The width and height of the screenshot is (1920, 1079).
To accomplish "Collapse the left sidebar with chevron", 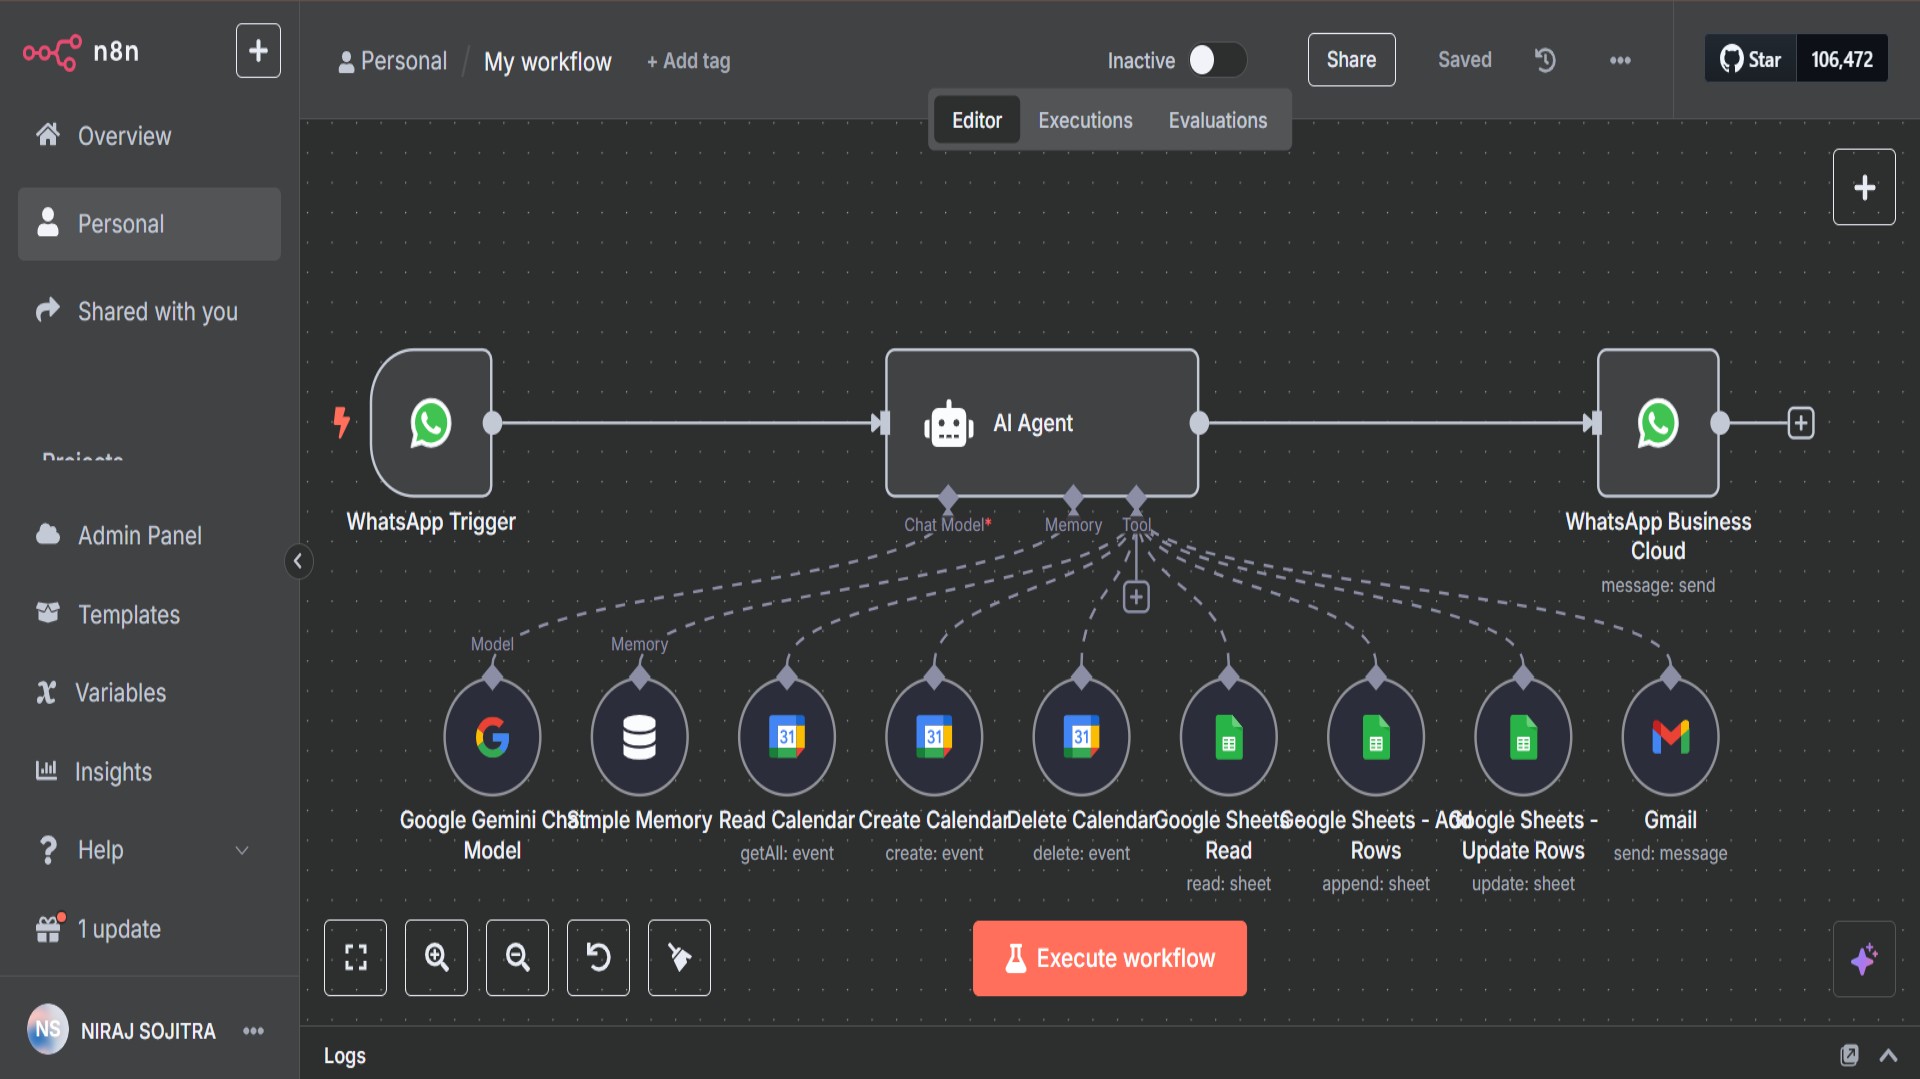I will 297,561.
